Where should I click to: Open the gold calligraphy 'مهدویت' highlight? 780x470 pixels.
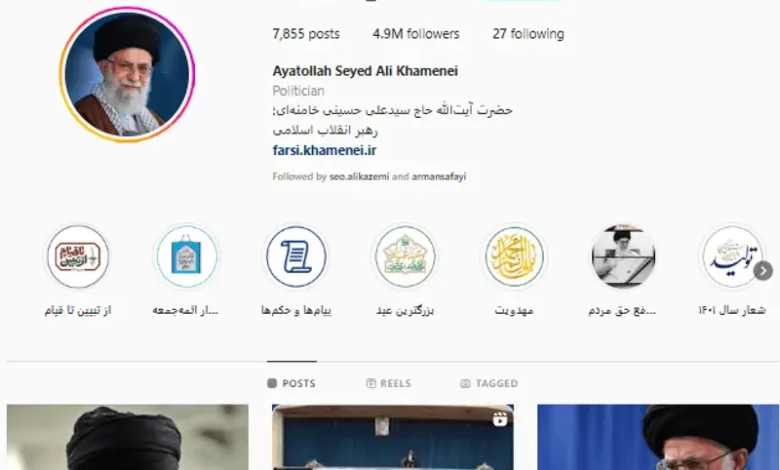514,257
